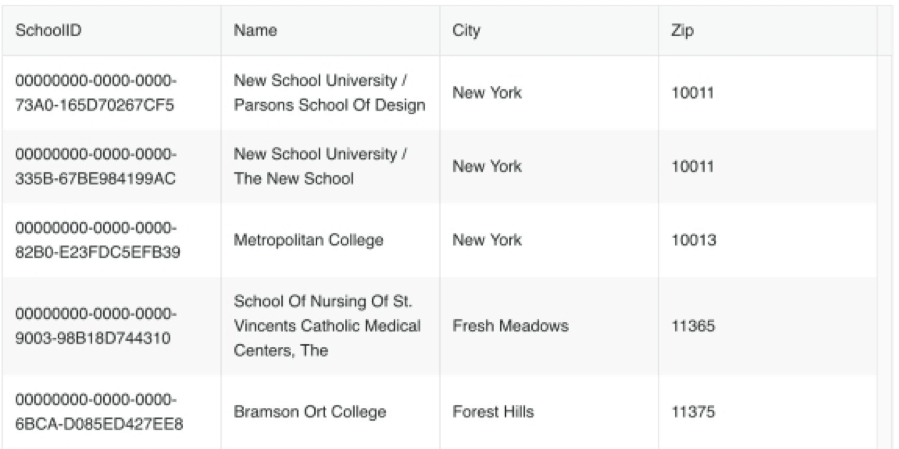Click the City column header
Image resolution: width=899 pixels, height=449 pixels.
[466, 31]
